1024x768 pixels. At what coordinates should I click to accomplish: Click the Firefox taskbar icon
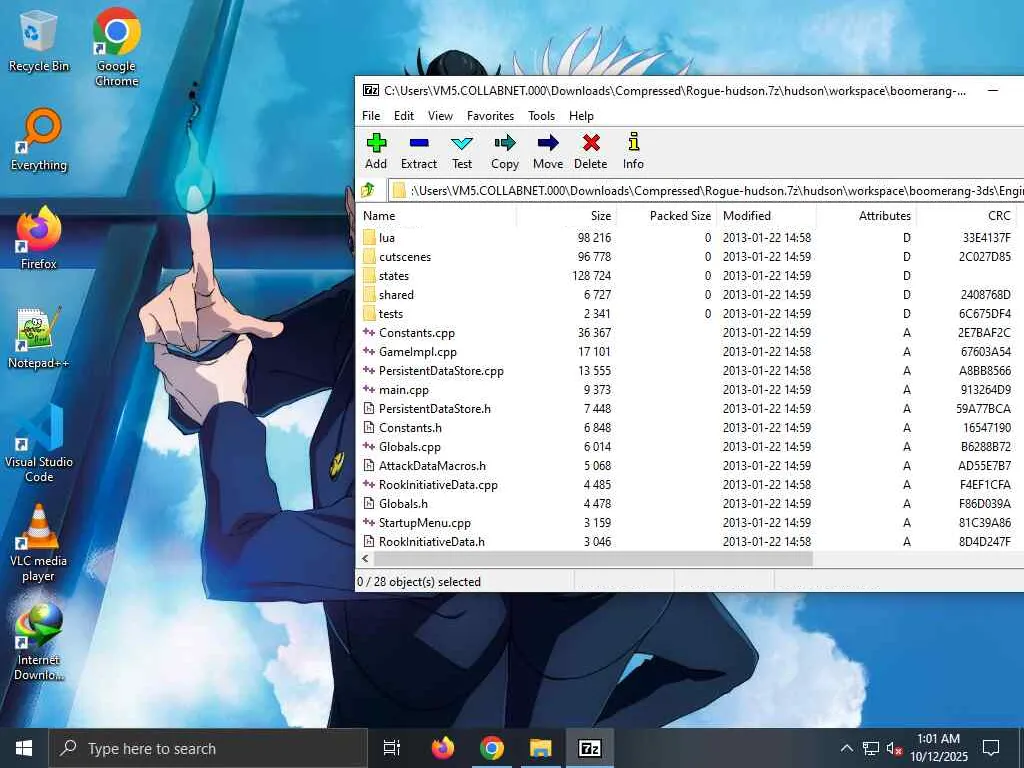443,748
